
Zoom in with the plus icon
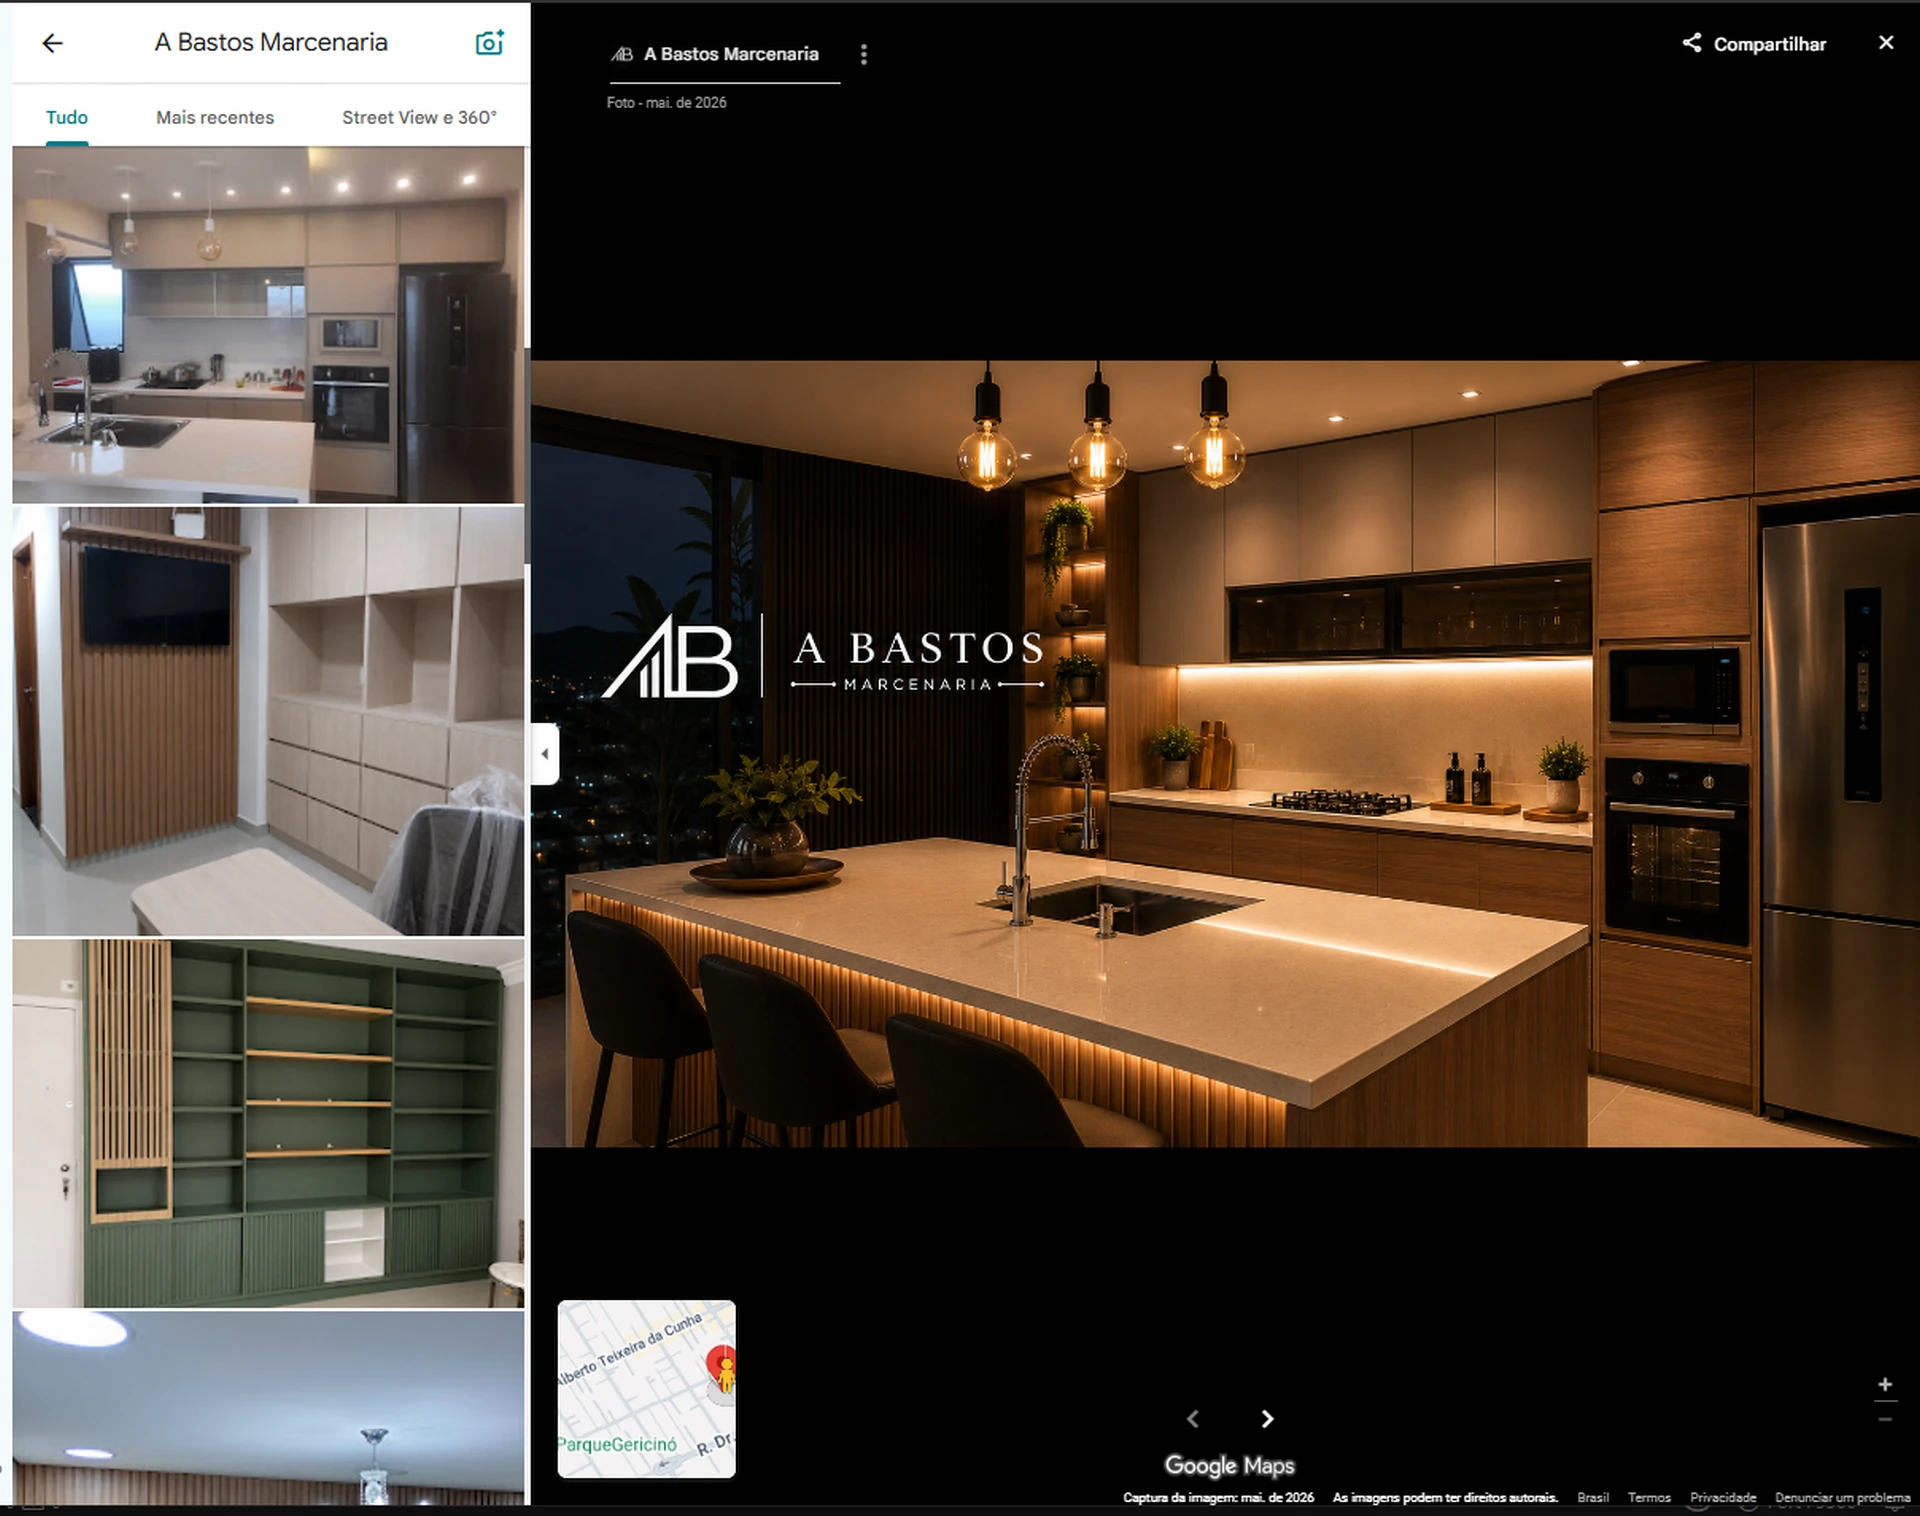pos(1885,1385)
